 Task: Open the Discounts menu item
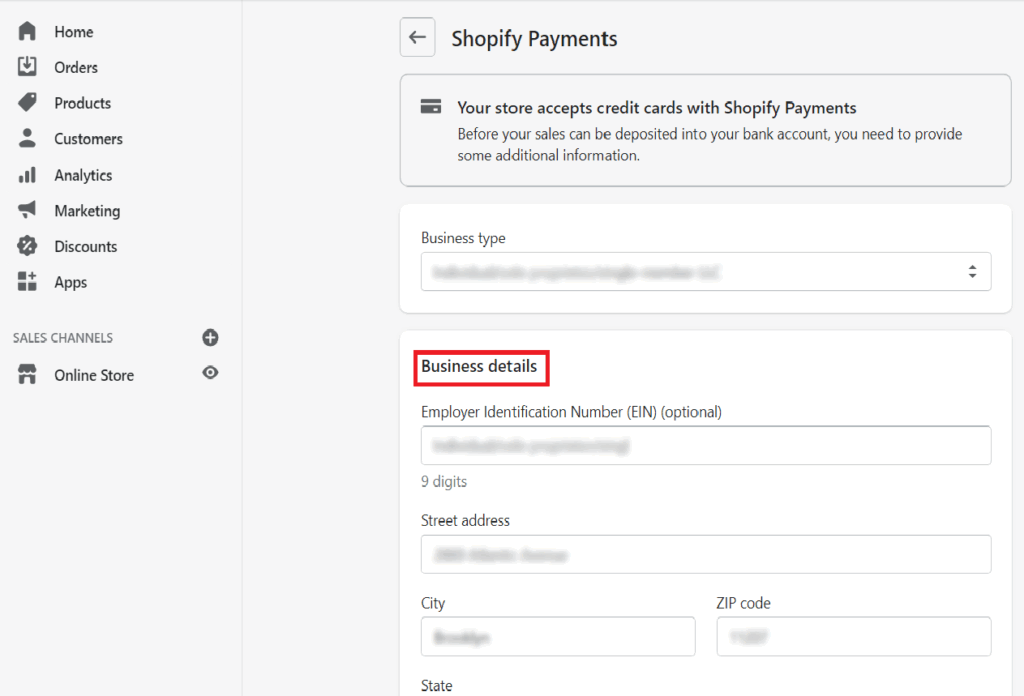point(86,247)
